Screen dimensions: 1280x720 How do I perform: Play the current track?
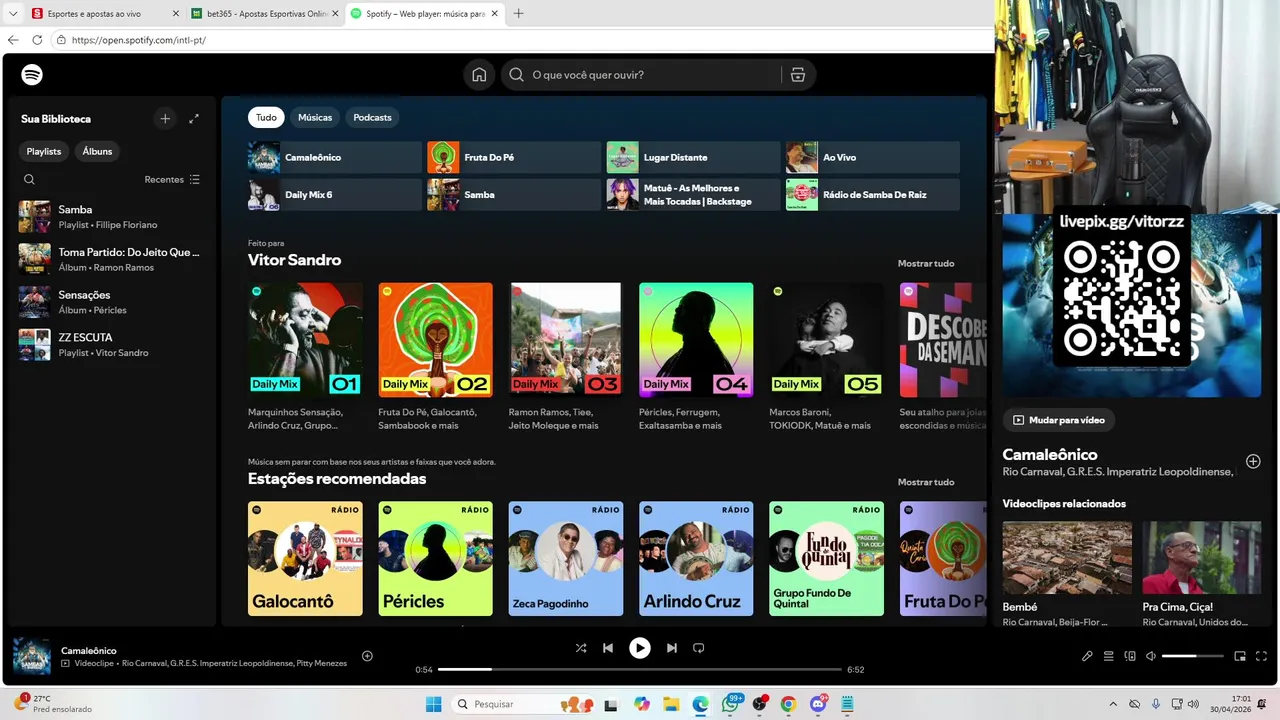640,648
